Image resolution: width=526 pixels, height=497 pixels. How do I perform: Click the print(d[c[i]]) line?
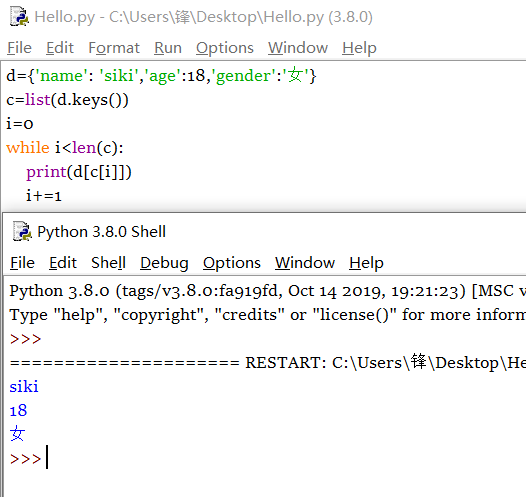[79, 172]
